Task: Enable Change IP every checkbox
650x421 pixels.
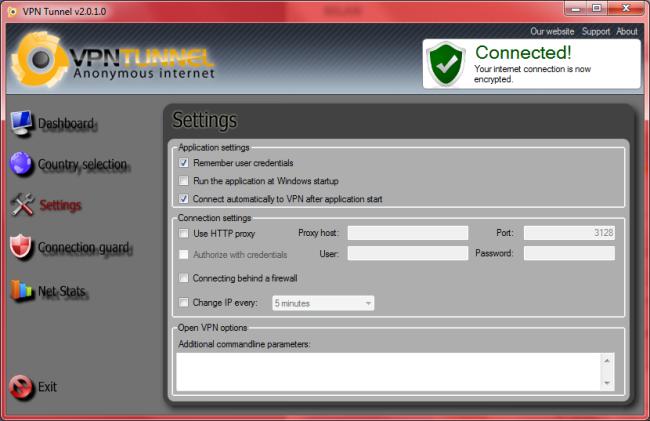Action: click(183, 302)
